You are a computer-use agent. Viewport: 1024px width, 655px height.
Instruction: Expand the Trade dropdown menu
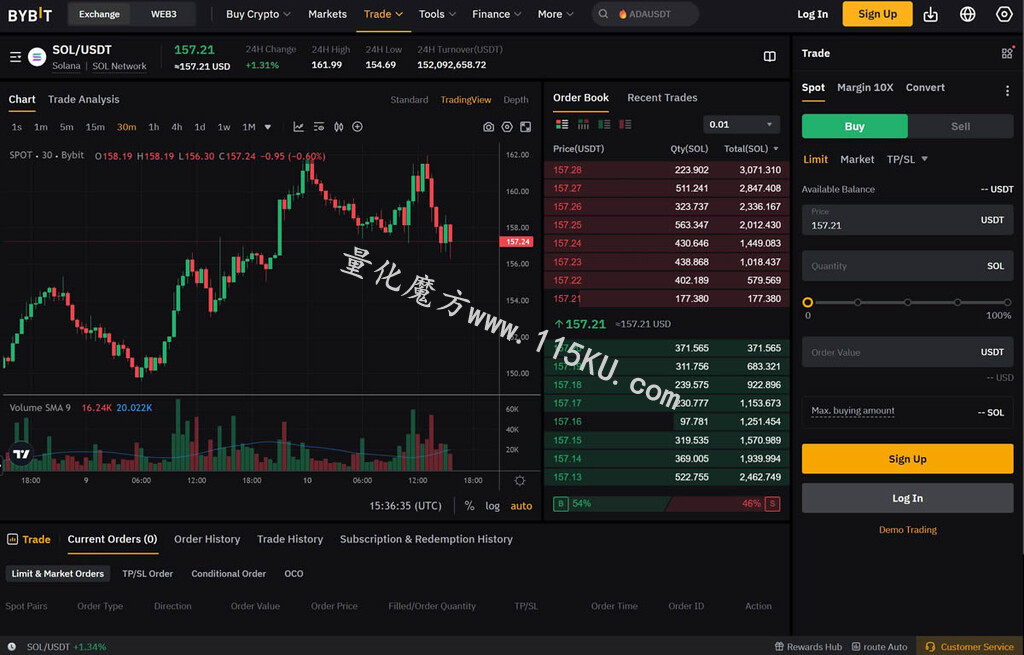383,14
